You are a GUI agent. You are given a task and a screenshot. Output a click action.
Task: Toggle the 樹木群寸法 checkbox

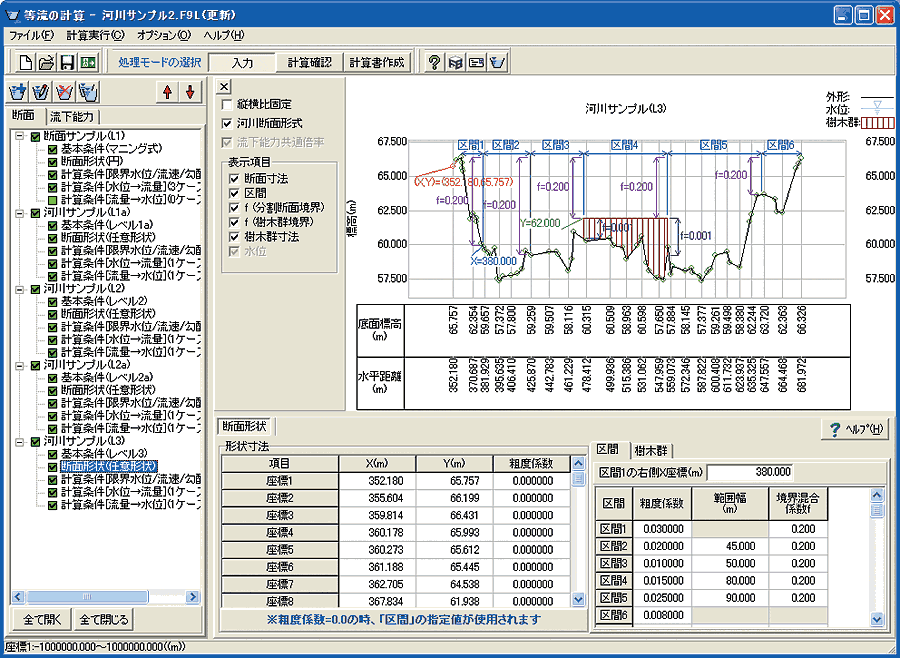pos(234,237)
